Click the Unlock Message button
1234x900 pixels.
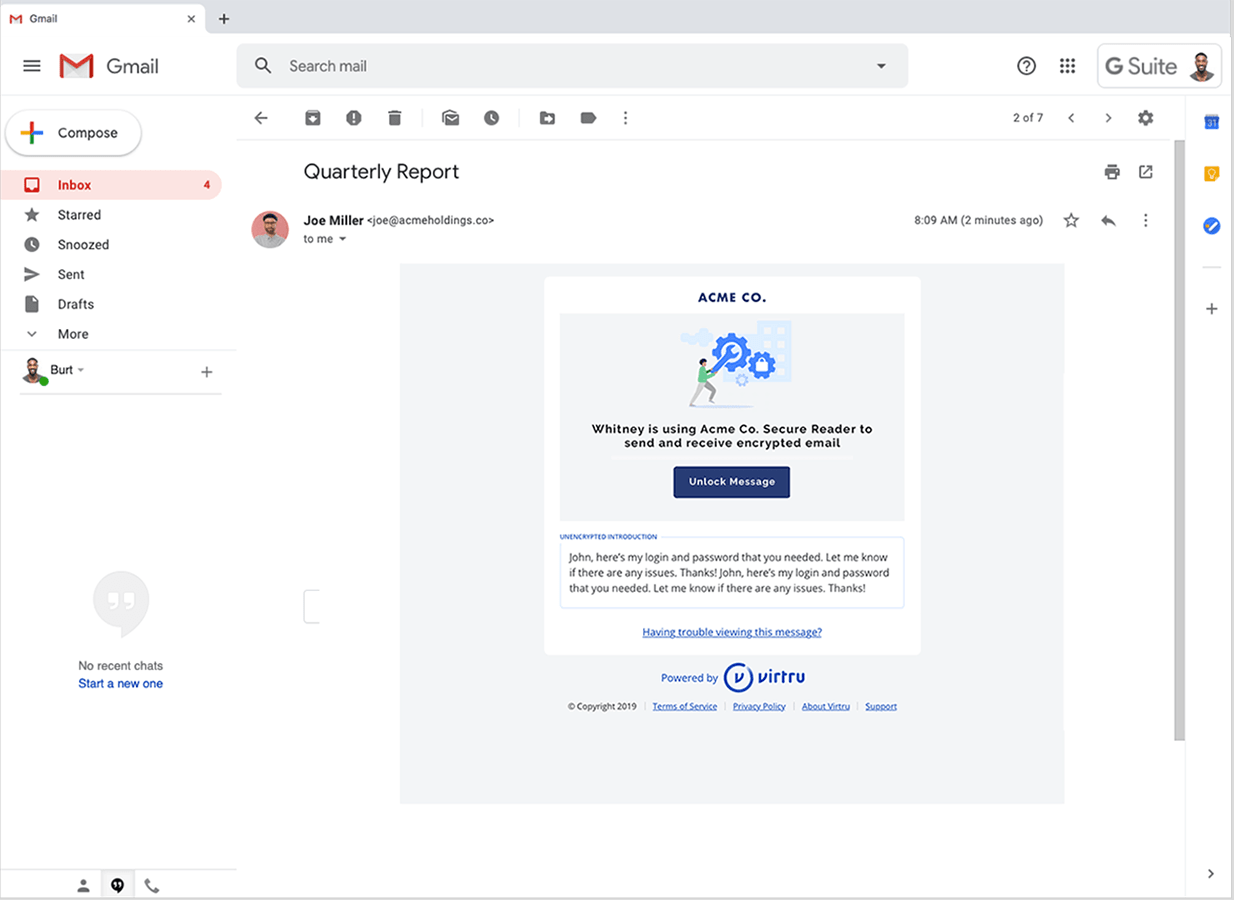732,482
